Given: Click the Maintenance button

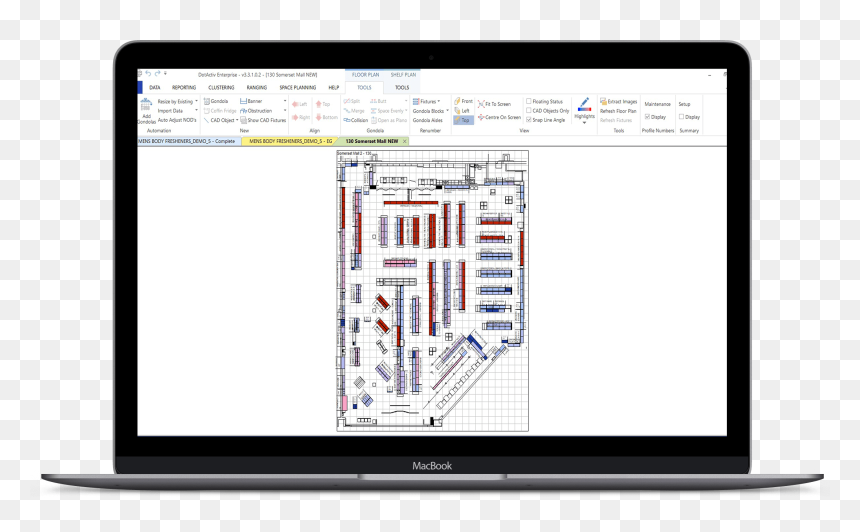Looking at the screenshot, I should pos(658,104).
